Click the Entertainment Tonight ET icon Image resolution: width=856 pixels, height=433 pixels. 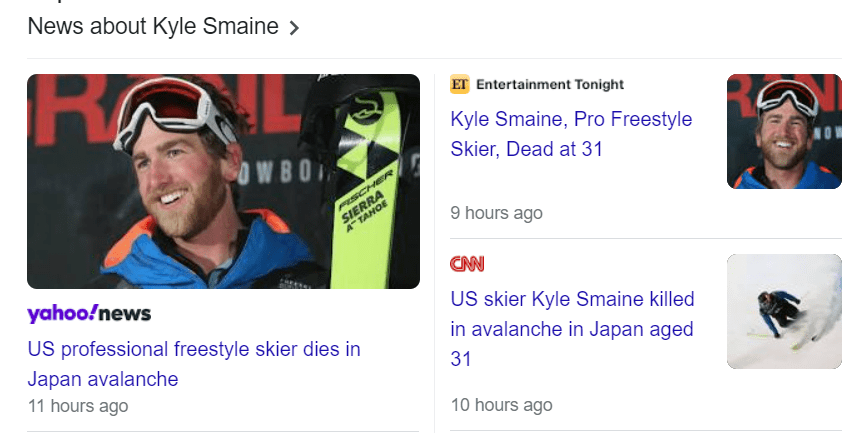point(460,85)
